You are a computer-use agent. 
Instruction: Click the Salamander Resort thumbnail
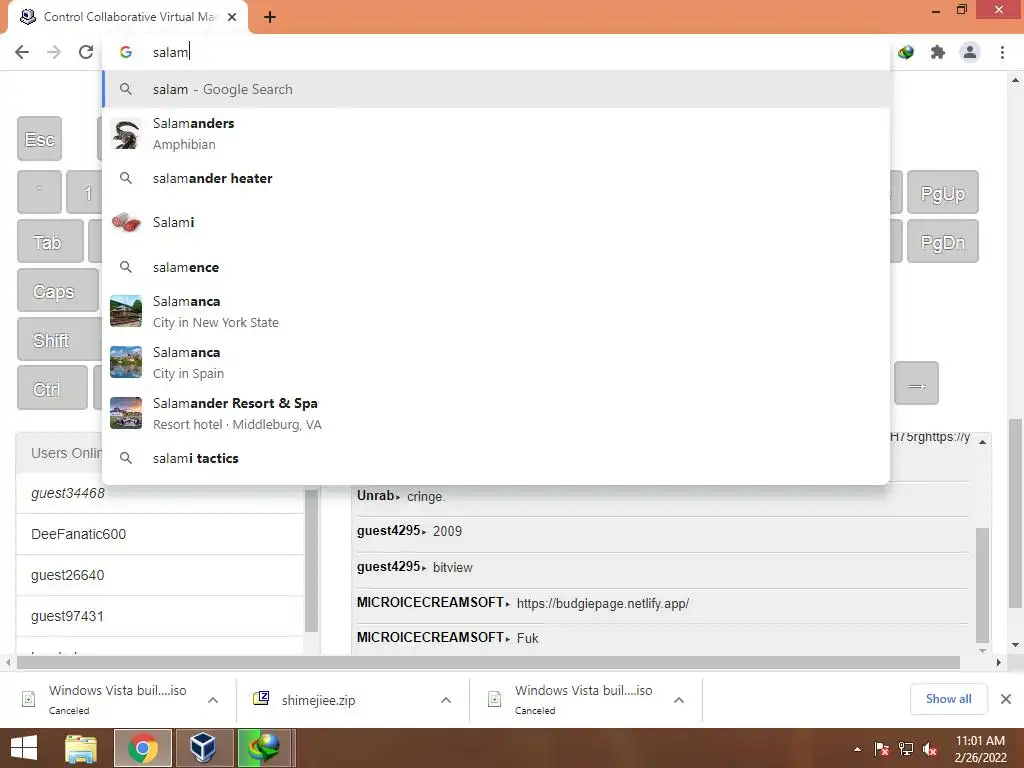pos(126,413)
